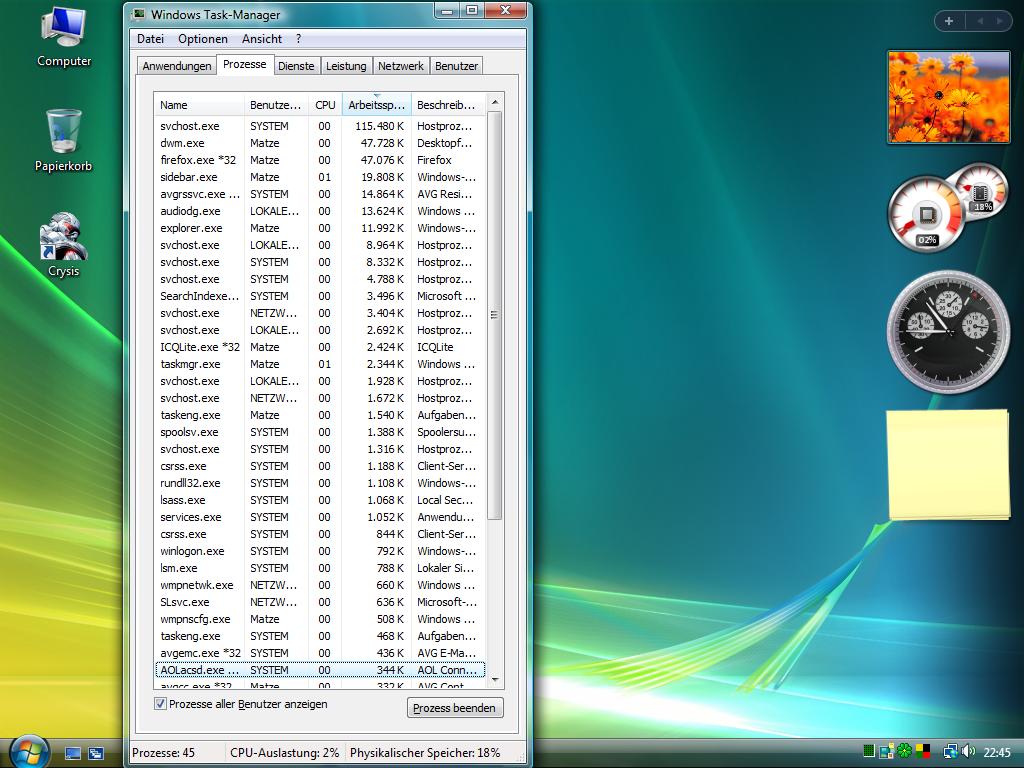Viewport: 1024px width, 768px height.
Task: Sort by the CPU column header
Action: (325, 104)
